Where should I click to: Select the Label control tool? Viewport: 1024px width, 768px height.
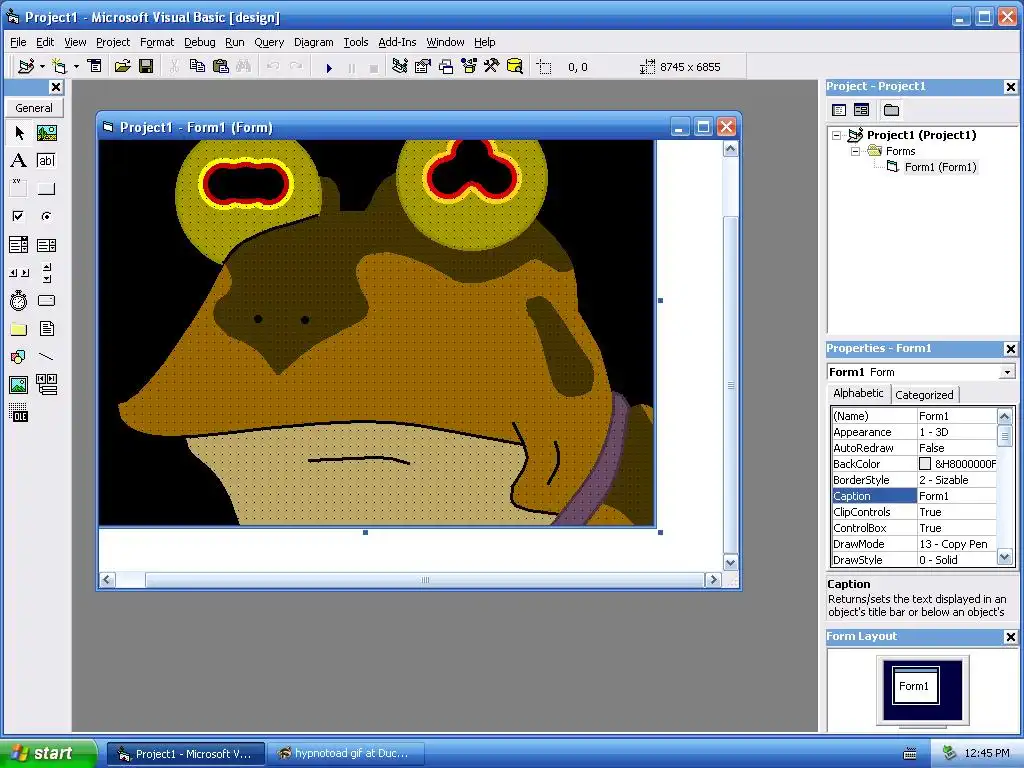(x=19, y=161)
